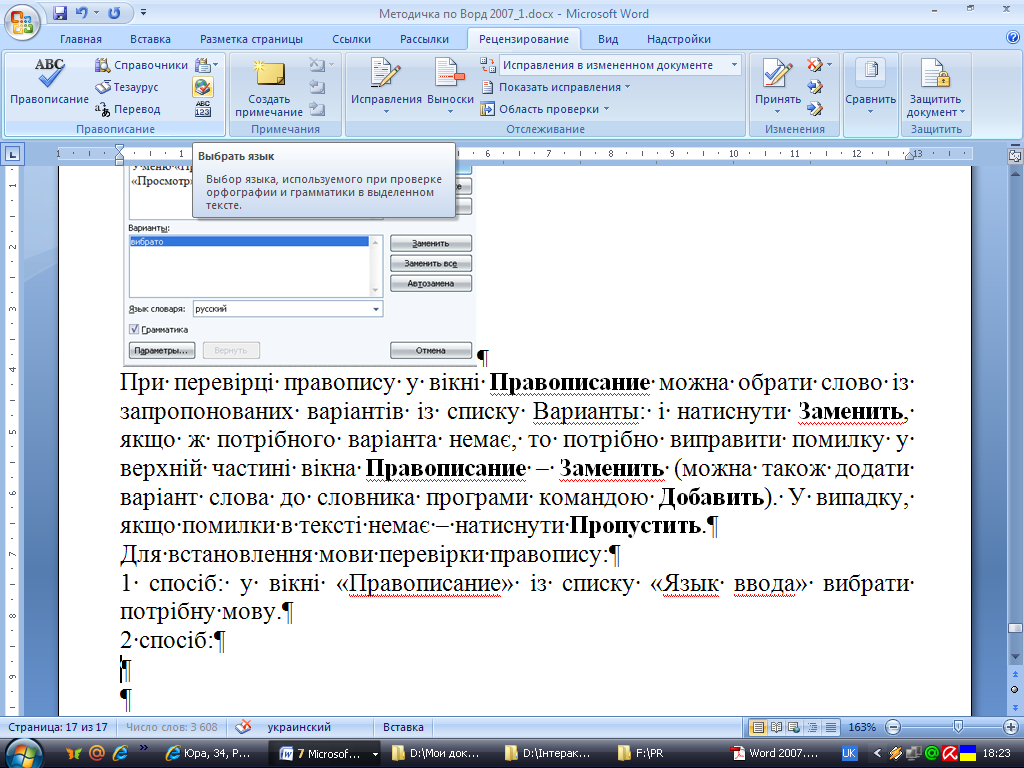Toggle ruler button above scrollbar

point(1014,156)
